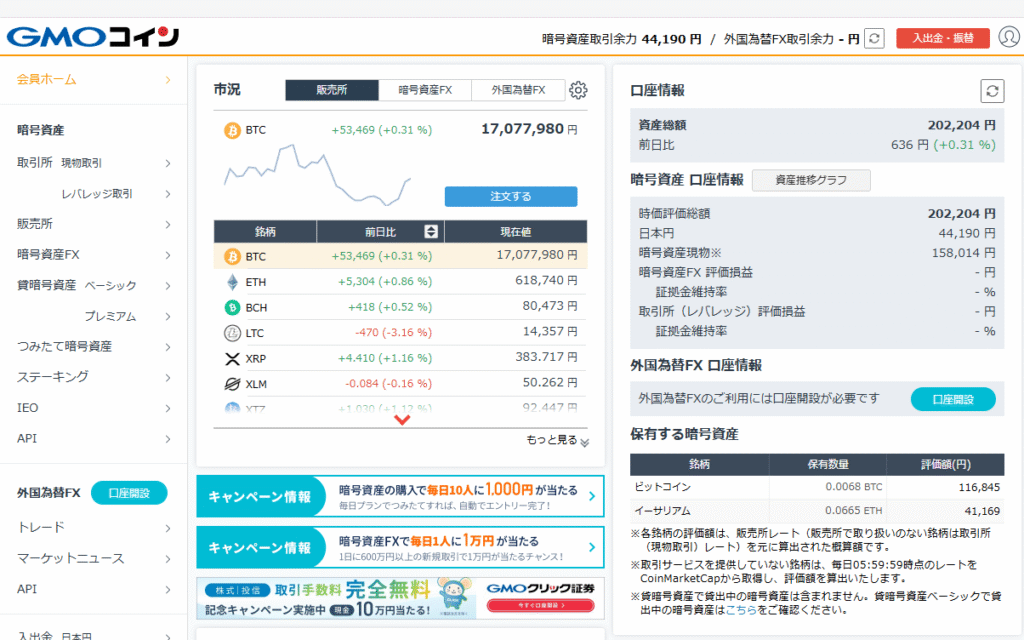This screenshot has width=1024, height=640.
Task: Select the 販売所 market tab
Action: 332,90
